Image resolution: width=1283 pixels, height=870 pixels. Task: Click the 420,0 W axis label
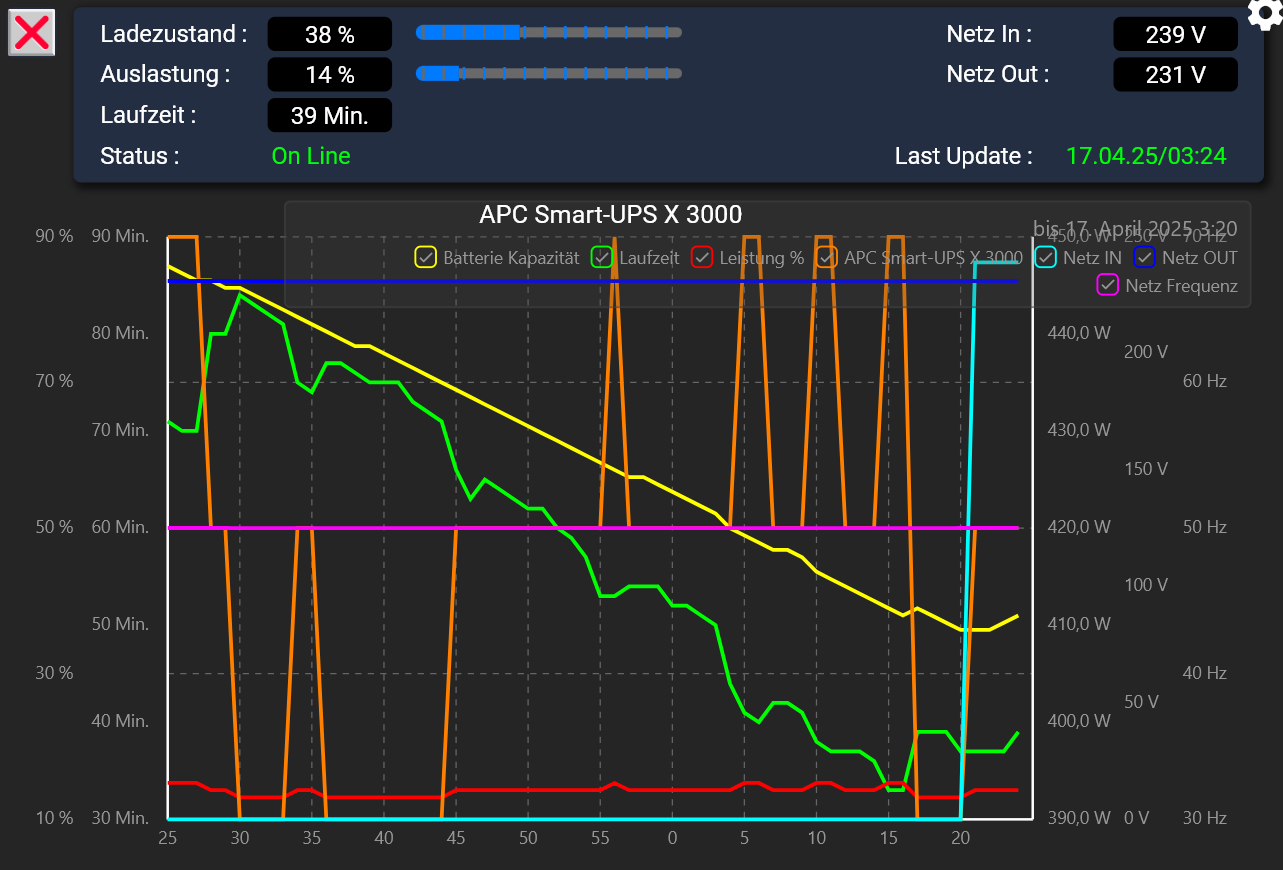1079,527
